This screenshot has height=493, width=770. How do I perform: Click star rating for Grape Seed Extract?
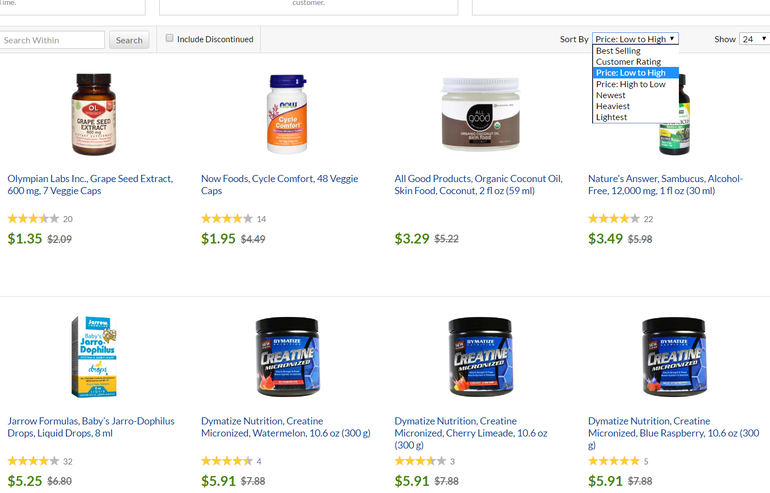33,219
